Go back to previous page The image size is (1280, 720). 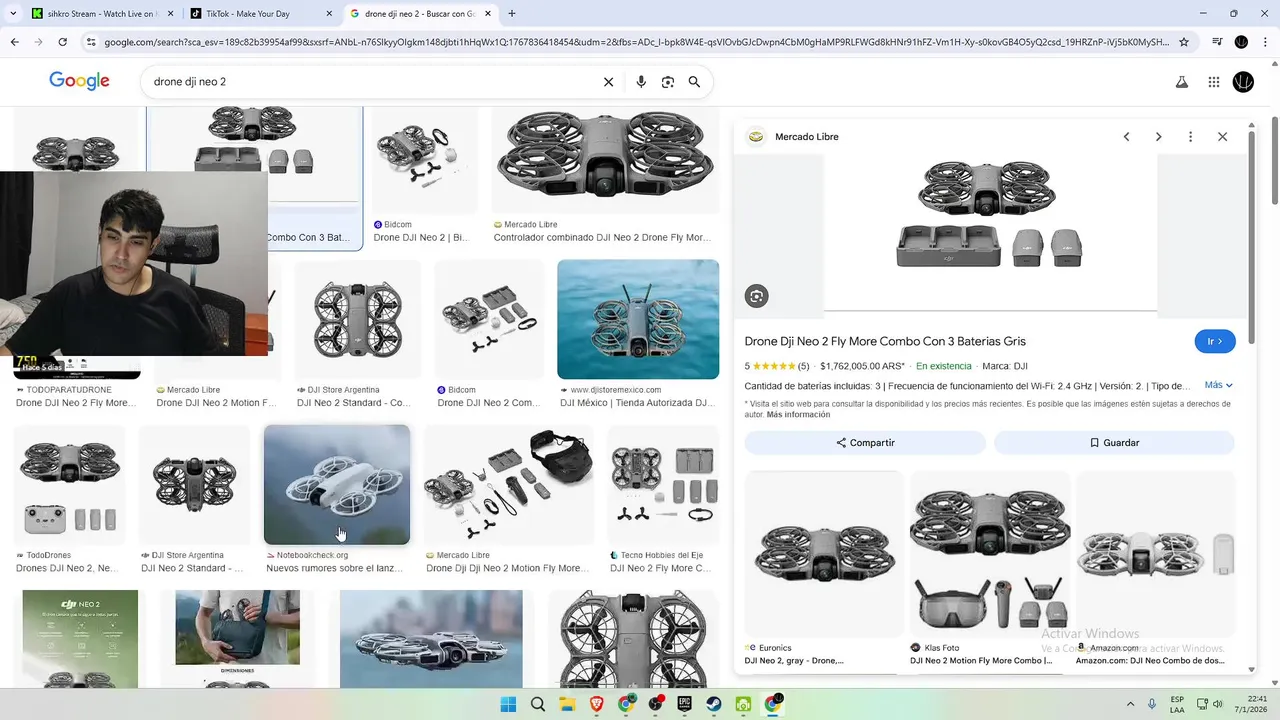point(15,42)
